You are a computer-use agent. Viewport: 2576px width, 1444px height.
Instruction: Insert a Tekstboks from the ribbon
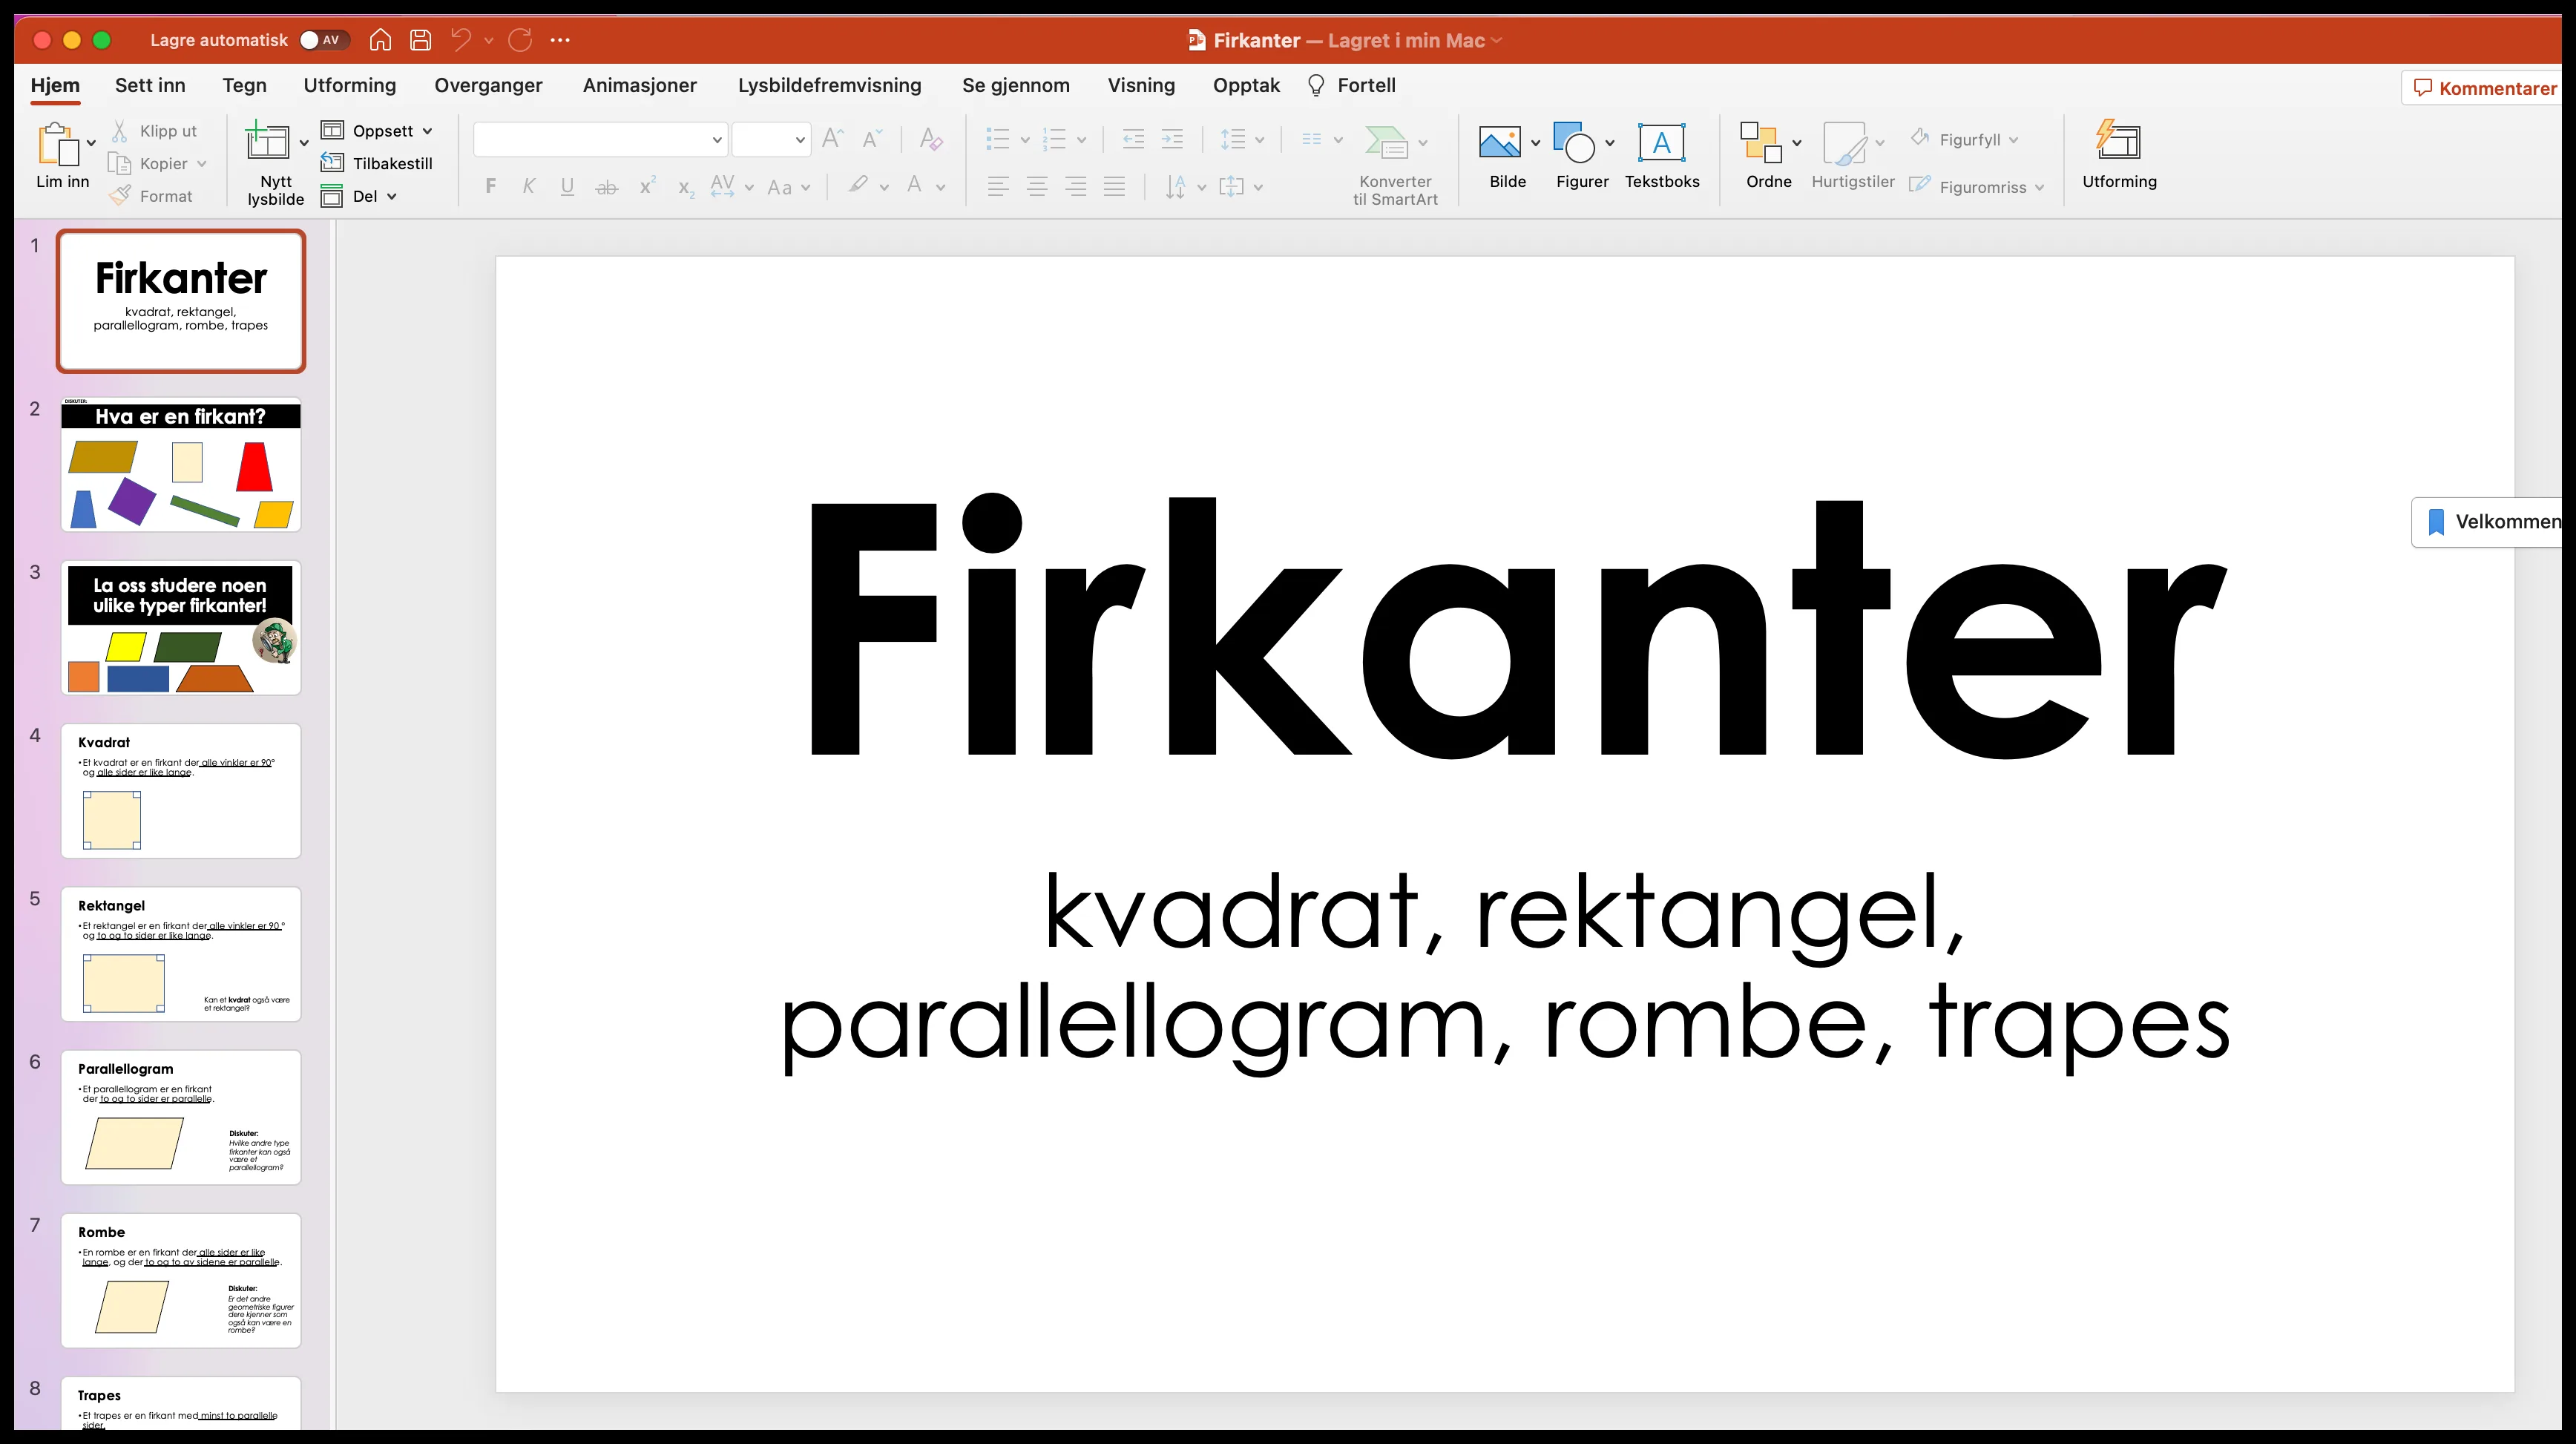pos(1661,143)
